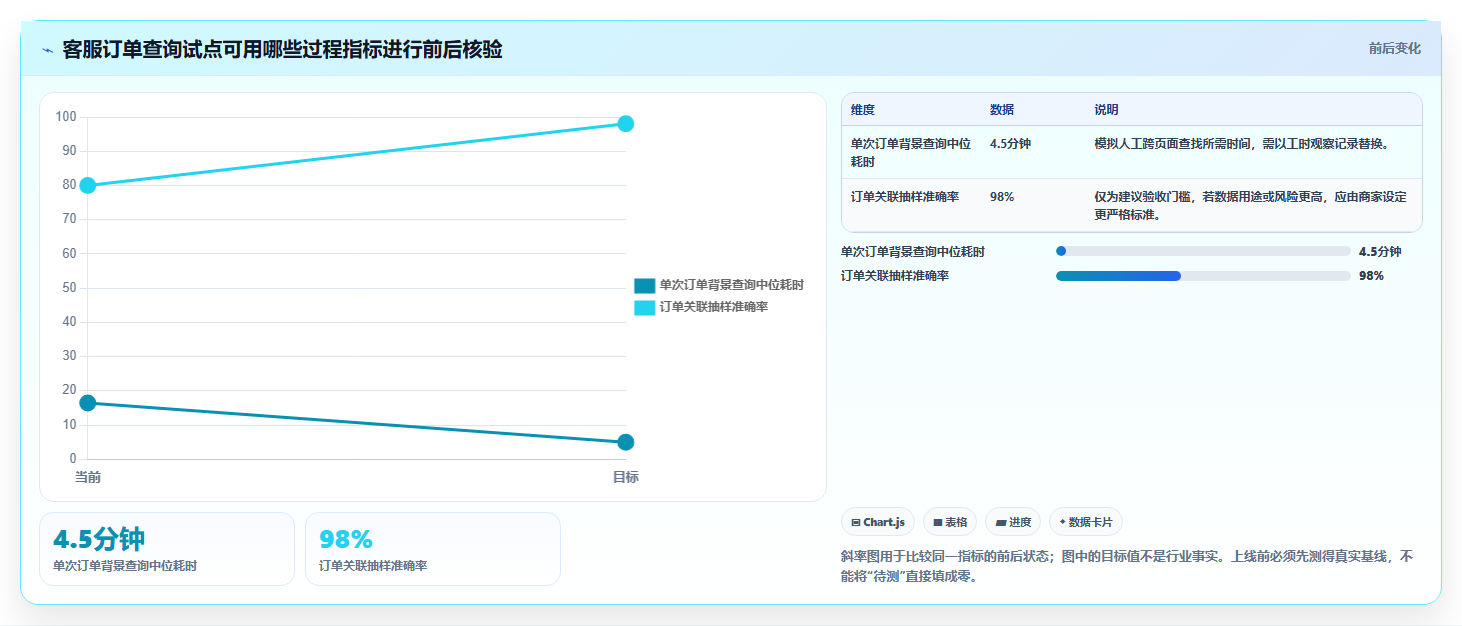
Task: Click the 单次订单背景查询中位耗时 cell in the table
Action: point(911,152)
